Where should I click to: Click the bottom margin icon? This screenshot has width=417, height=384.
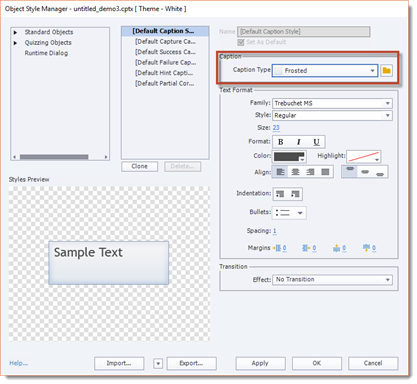click(x=366, y=248)
